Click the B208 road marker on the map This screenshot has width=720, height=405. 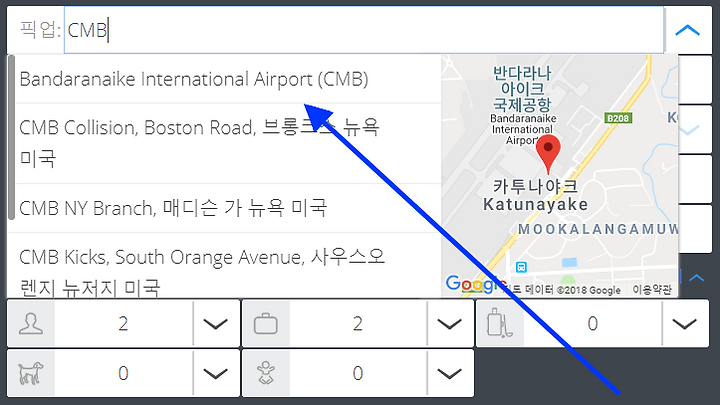click(618, 118)
